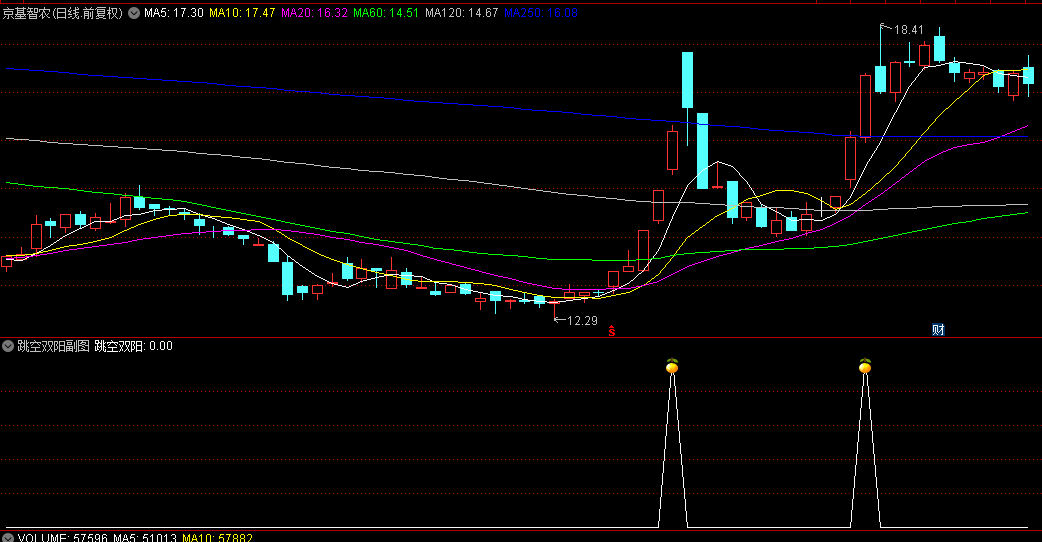Image resolution: width=1042 pixels, height=542 pixels.
Task: Click the tall cyan candlestick above the blue MA250 line
Action: click(687, 80)
